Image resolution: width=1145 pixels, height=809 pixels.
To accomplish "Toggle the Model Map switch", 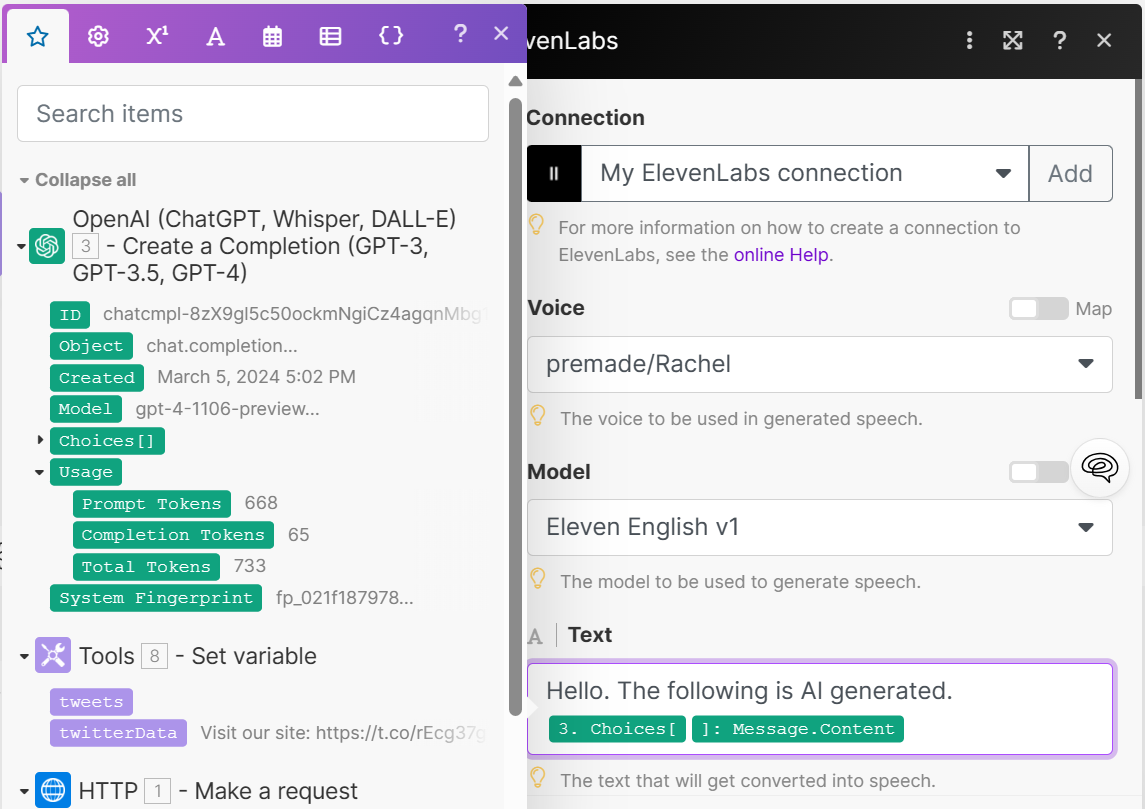I will (1038, 472).
